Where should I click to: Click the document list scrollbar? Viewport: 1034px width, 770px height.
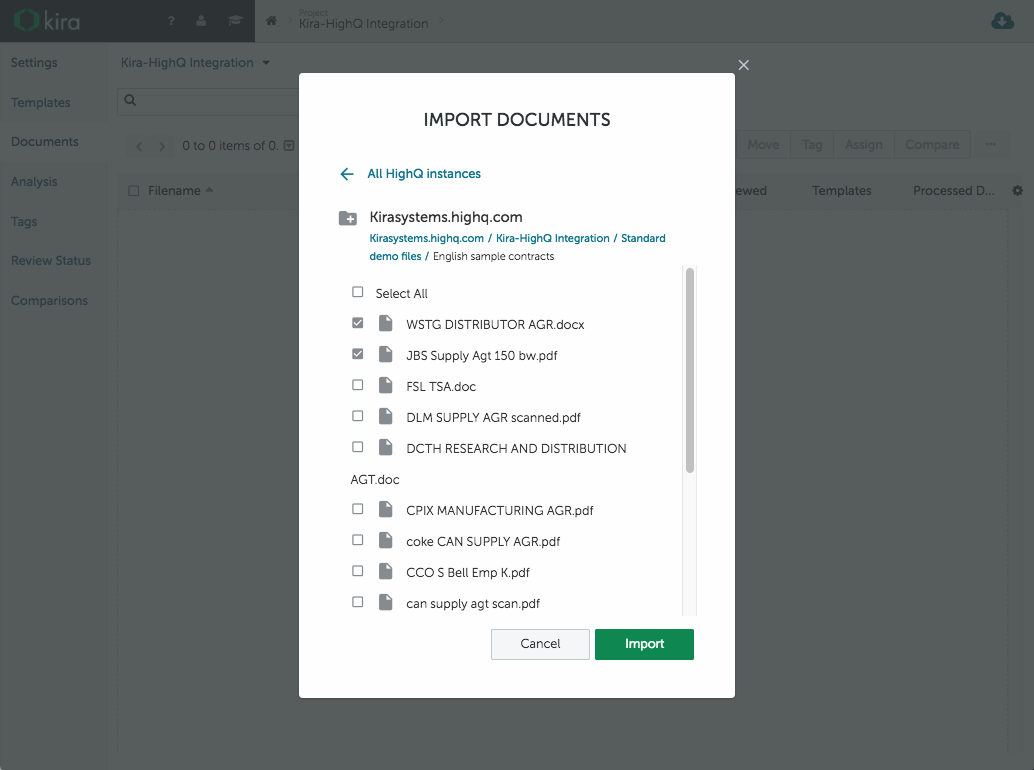690,370
